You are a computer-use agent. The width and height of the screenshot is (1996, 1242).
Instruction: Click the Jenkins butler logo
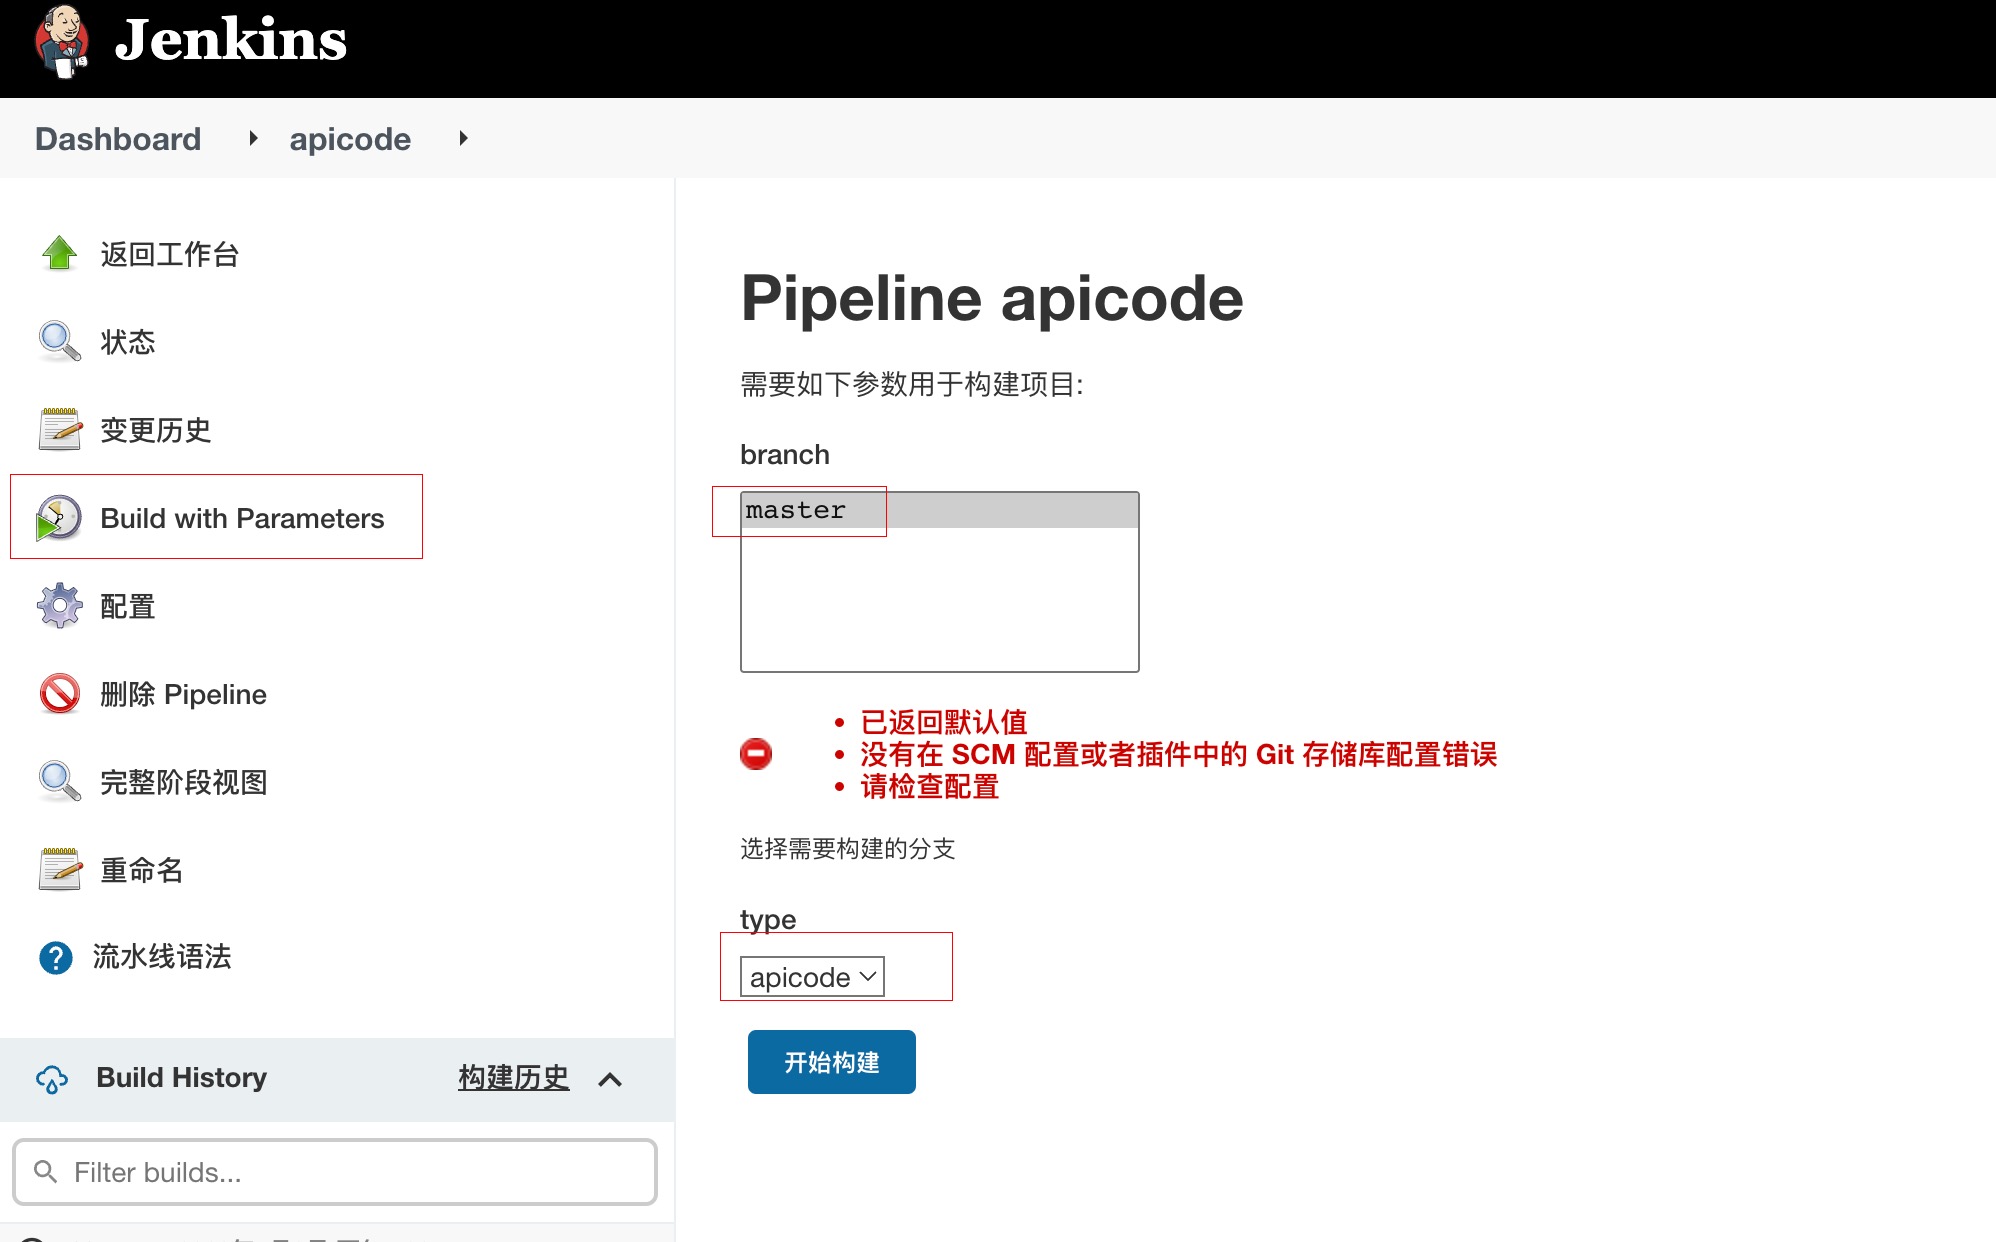60,44
